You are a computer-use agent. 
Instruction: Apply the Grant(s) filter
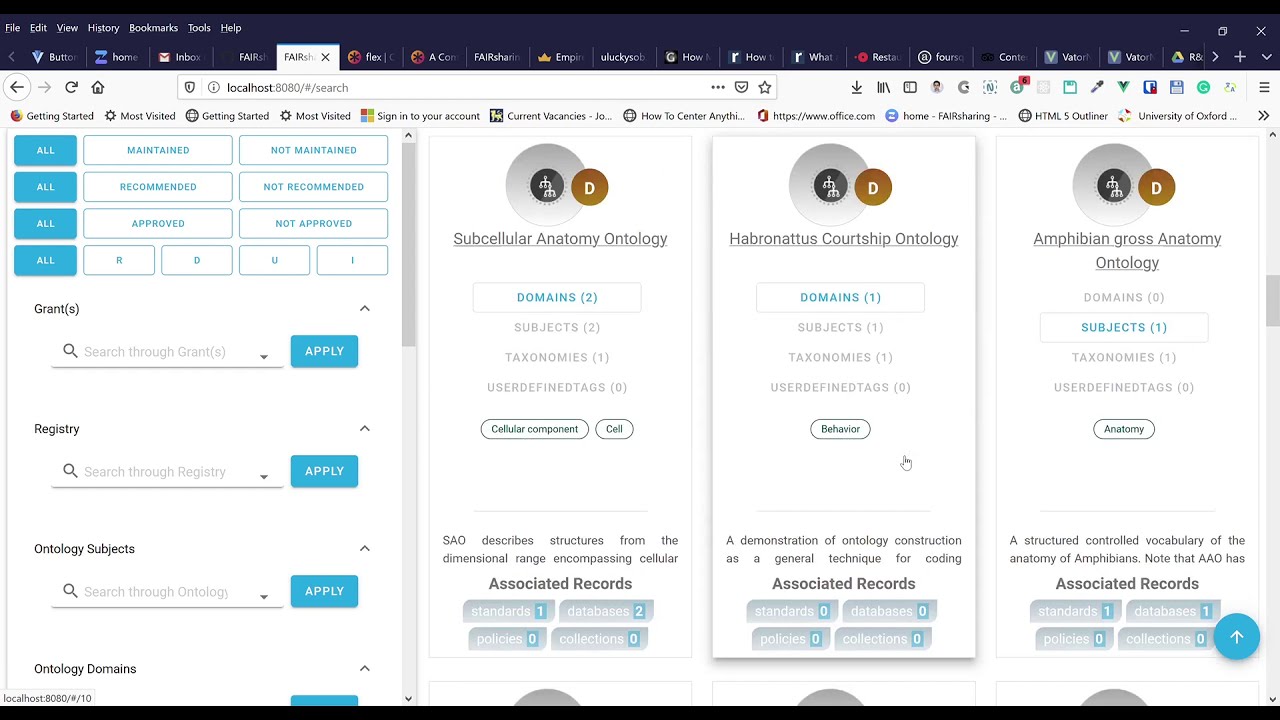(324, 351)
